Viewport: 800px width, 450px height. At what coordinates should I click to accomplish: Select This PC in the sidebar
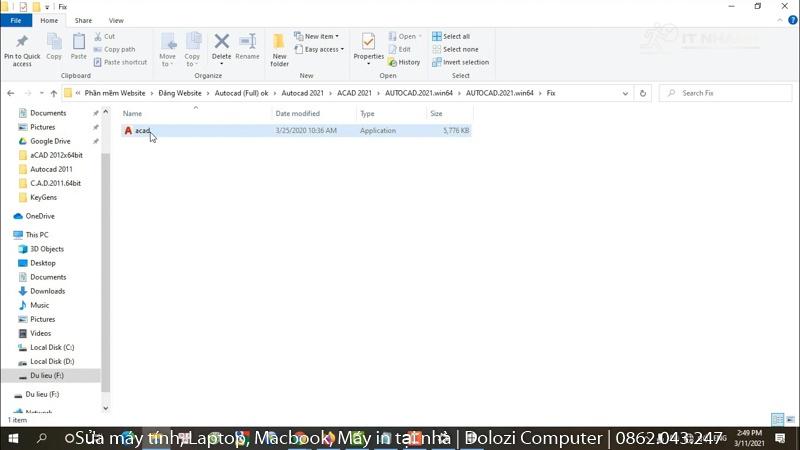tap(37, 235)
